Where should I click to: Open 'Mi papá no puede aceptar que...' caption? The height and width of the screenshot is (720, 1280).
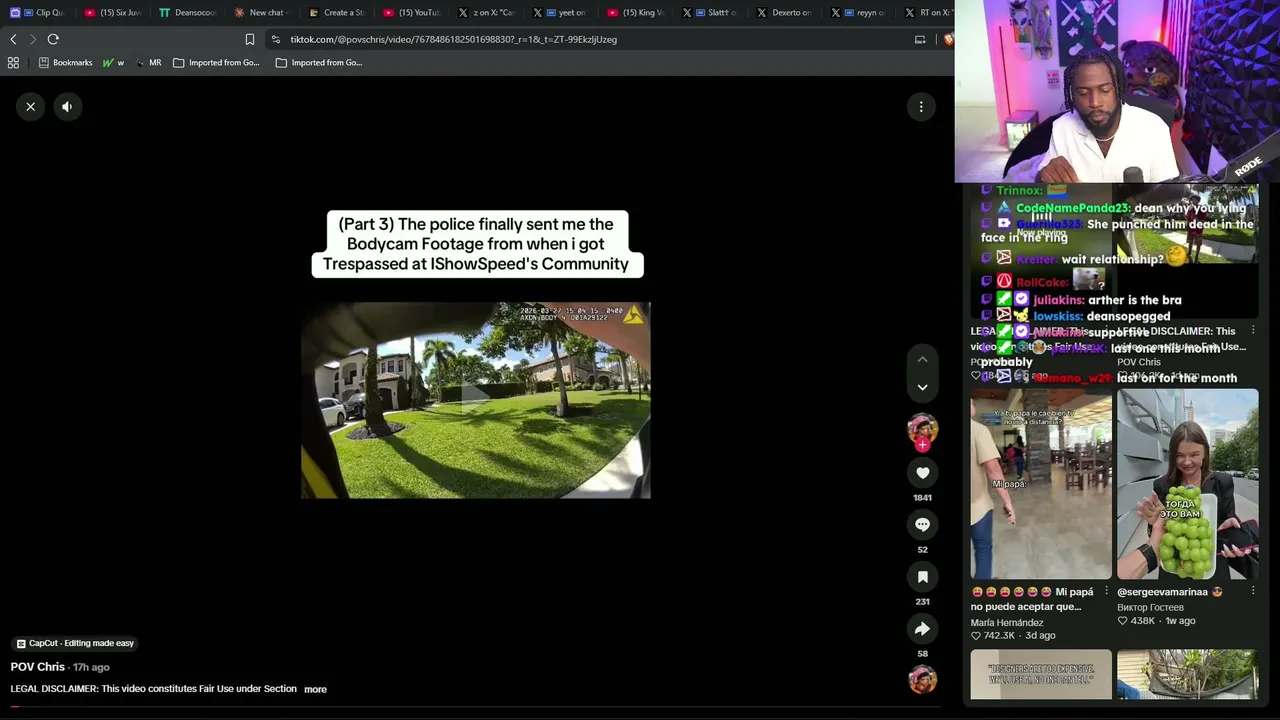1033,599
